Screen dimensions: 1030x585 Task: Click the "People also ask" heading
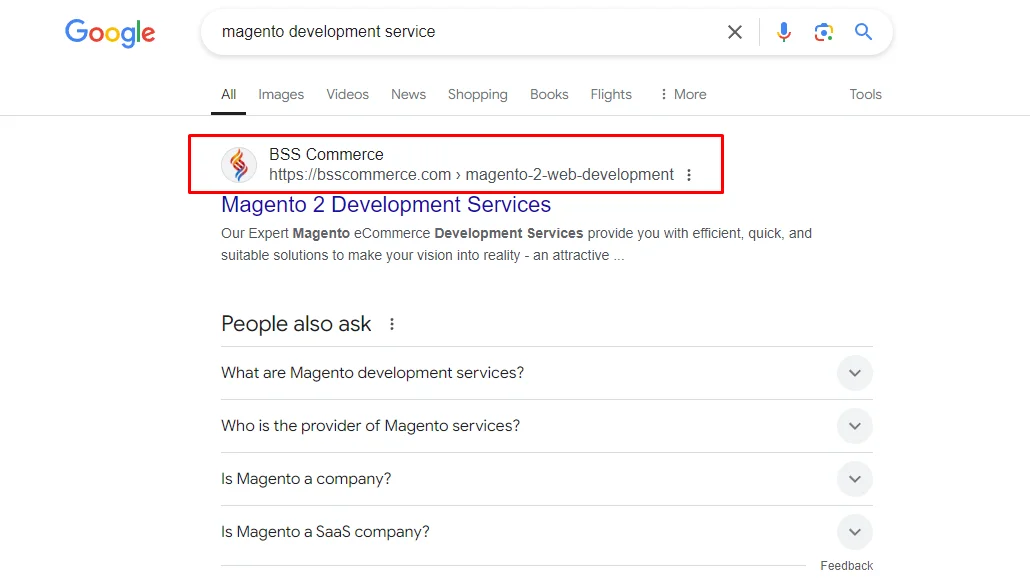296,324
